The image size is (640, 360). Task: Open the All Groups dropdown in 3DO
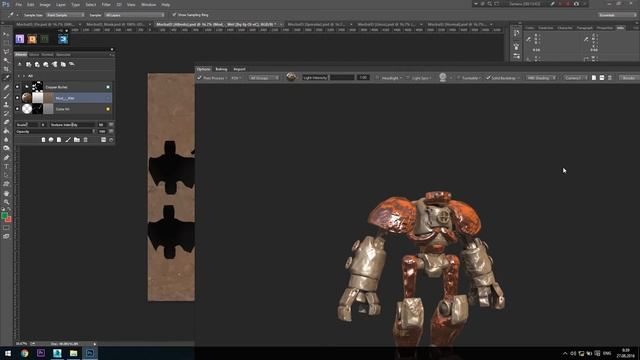(x=264, y=78)
